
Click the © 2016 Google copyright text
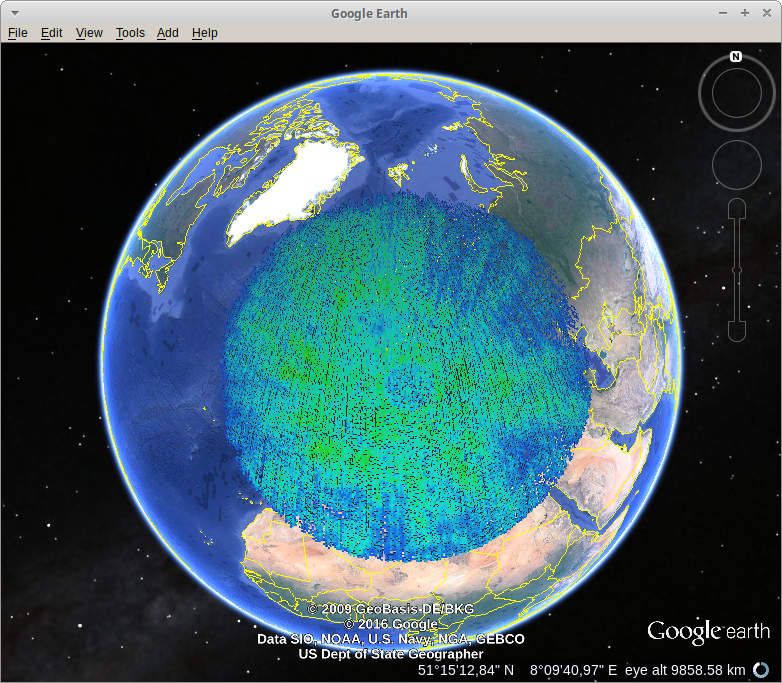pyautogui.click(x=391, y=624)
